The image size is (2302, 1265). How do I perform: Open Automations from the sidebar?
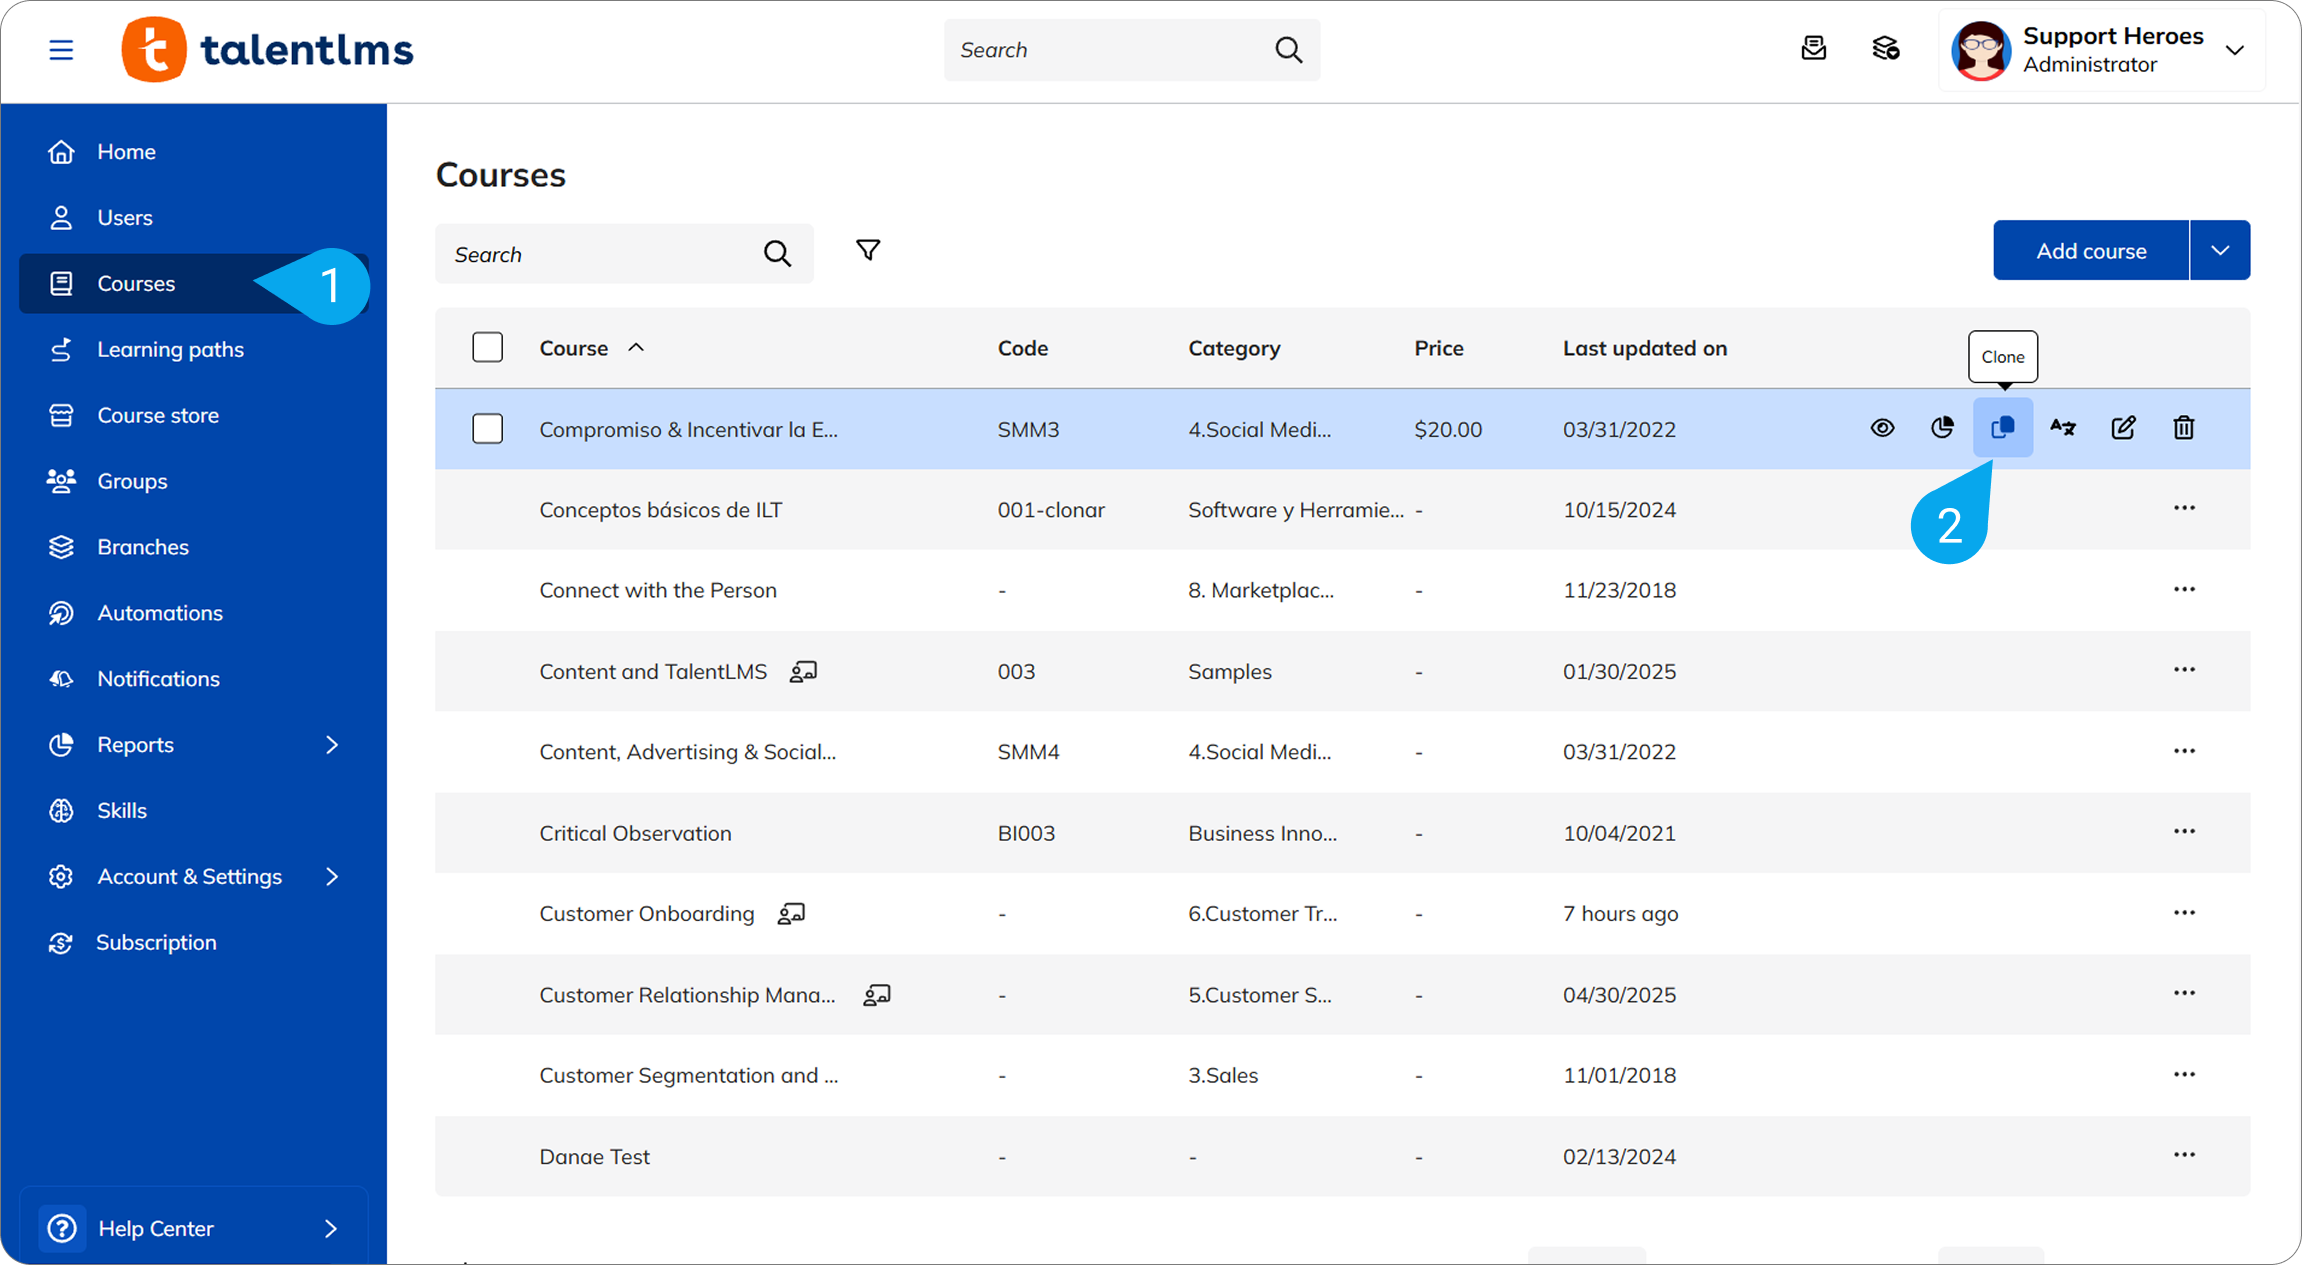pyautogui.click(x=160, y=613)
